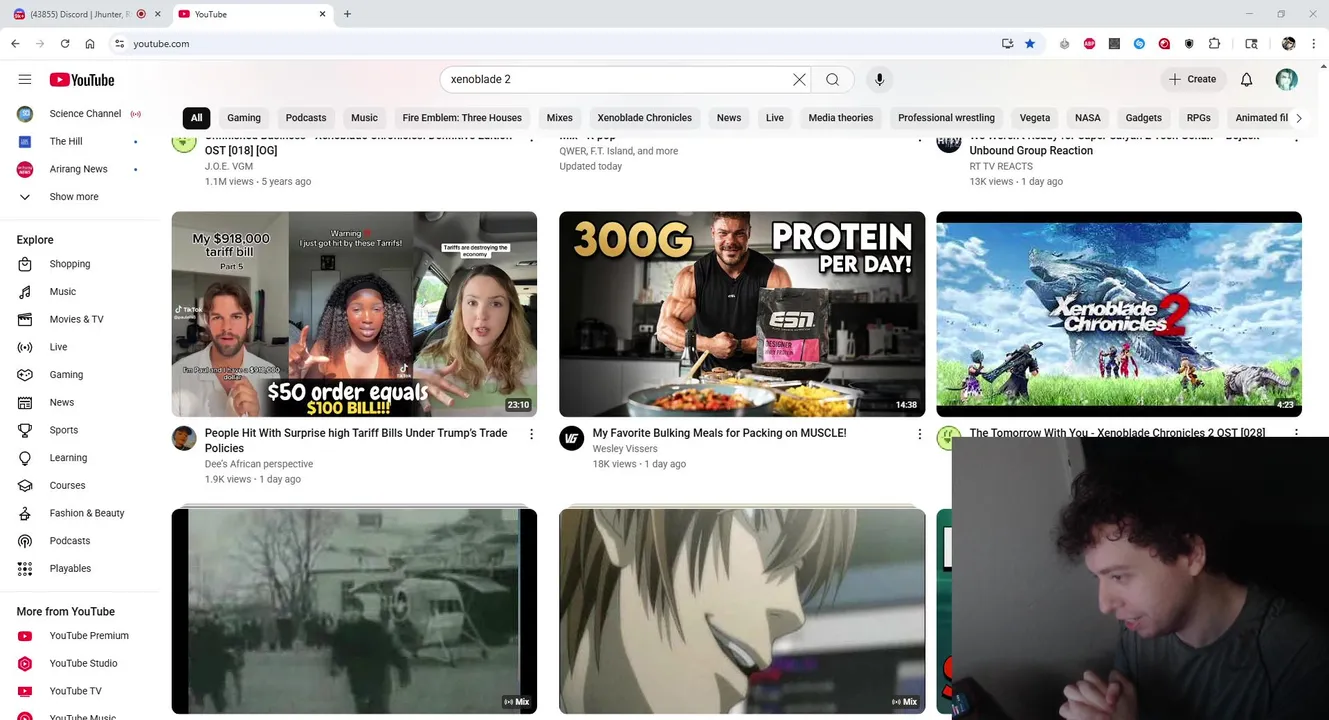Screen dimensions: 1329x720
Task: Reload the page
Action: click(x=65, y=44)
